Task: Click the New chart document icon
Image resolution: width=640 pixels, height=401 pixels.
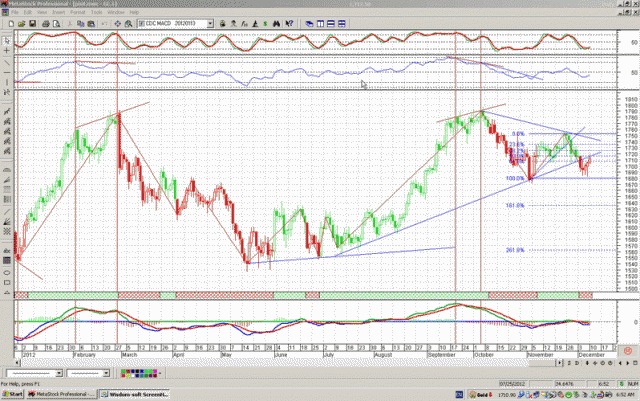Action: click(11, 24)
